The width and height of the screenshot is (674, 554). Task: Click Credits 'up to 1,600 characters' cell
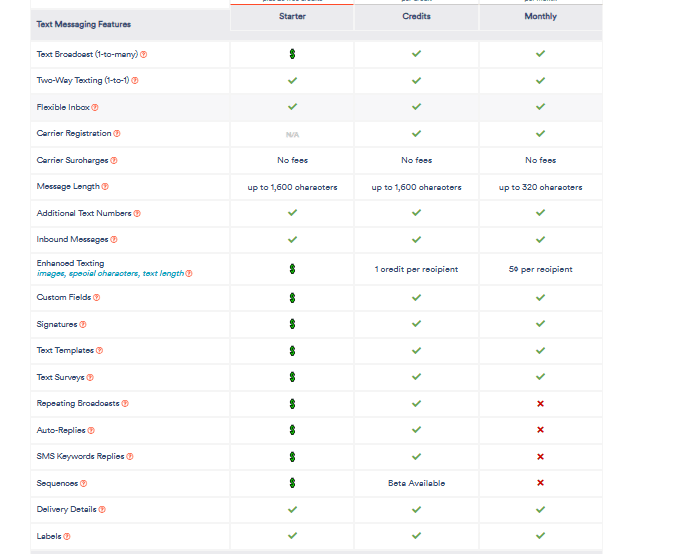416,187
